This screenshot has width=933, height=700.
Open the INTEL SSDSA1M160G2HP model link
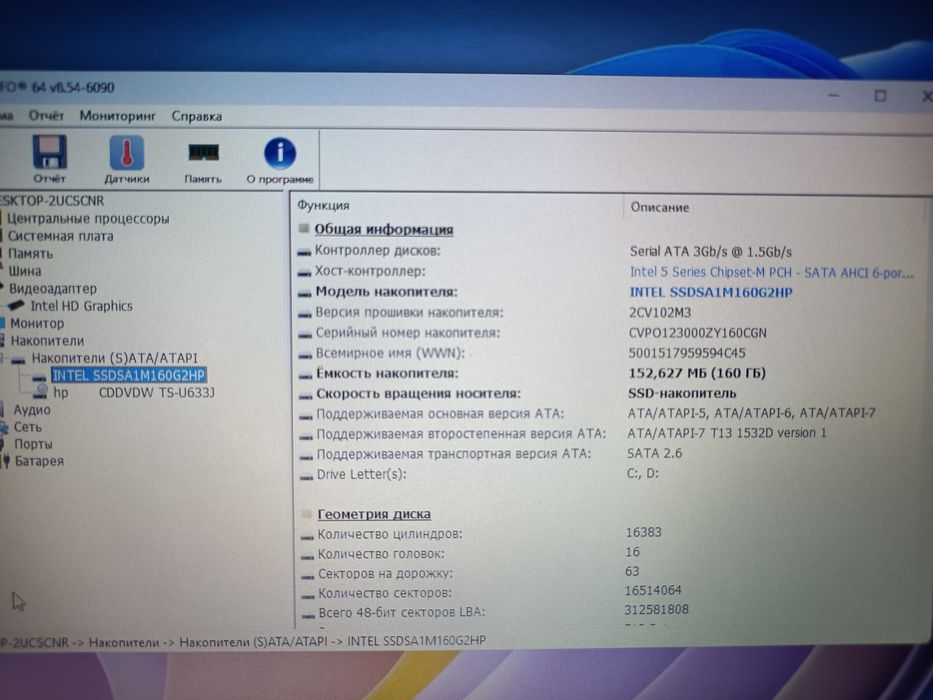click(x=710, y=292)
